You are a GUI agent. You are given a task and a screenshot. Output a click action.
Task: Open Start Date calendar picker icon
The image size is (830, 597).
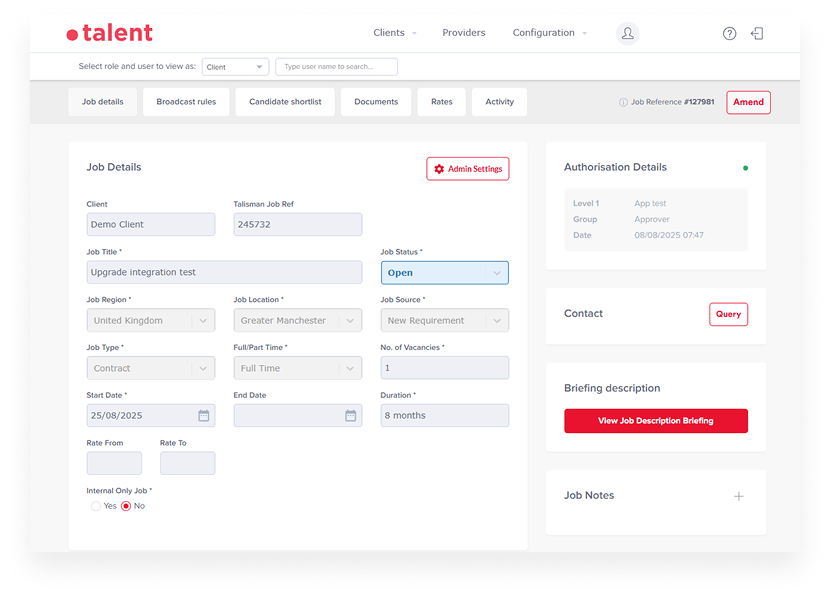204,416
